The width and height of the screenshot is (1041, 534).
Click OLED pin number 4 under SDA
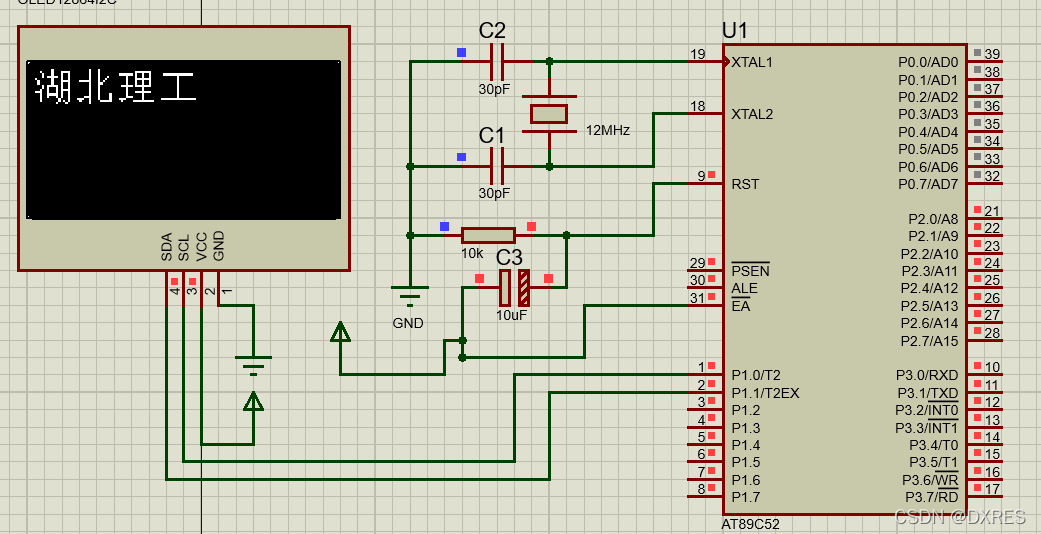(175, 291)
